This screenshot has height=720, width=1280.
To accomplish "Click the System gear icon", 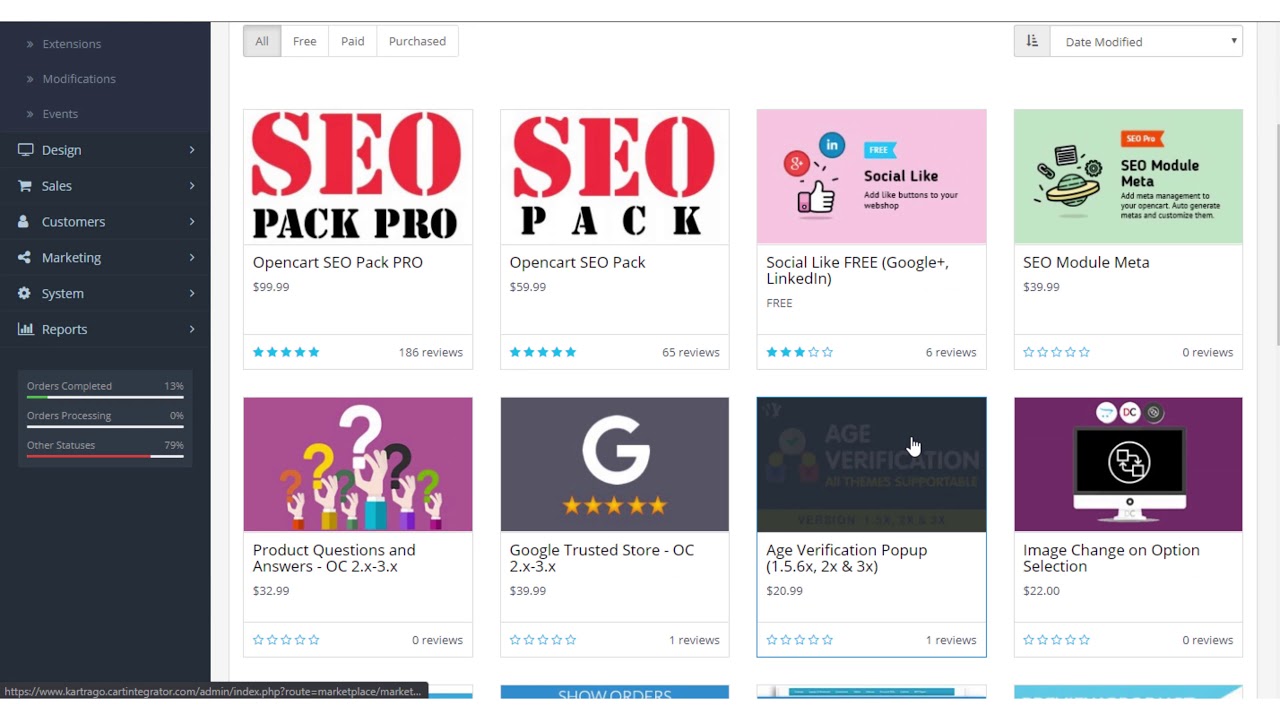I will tap(24, 294).
